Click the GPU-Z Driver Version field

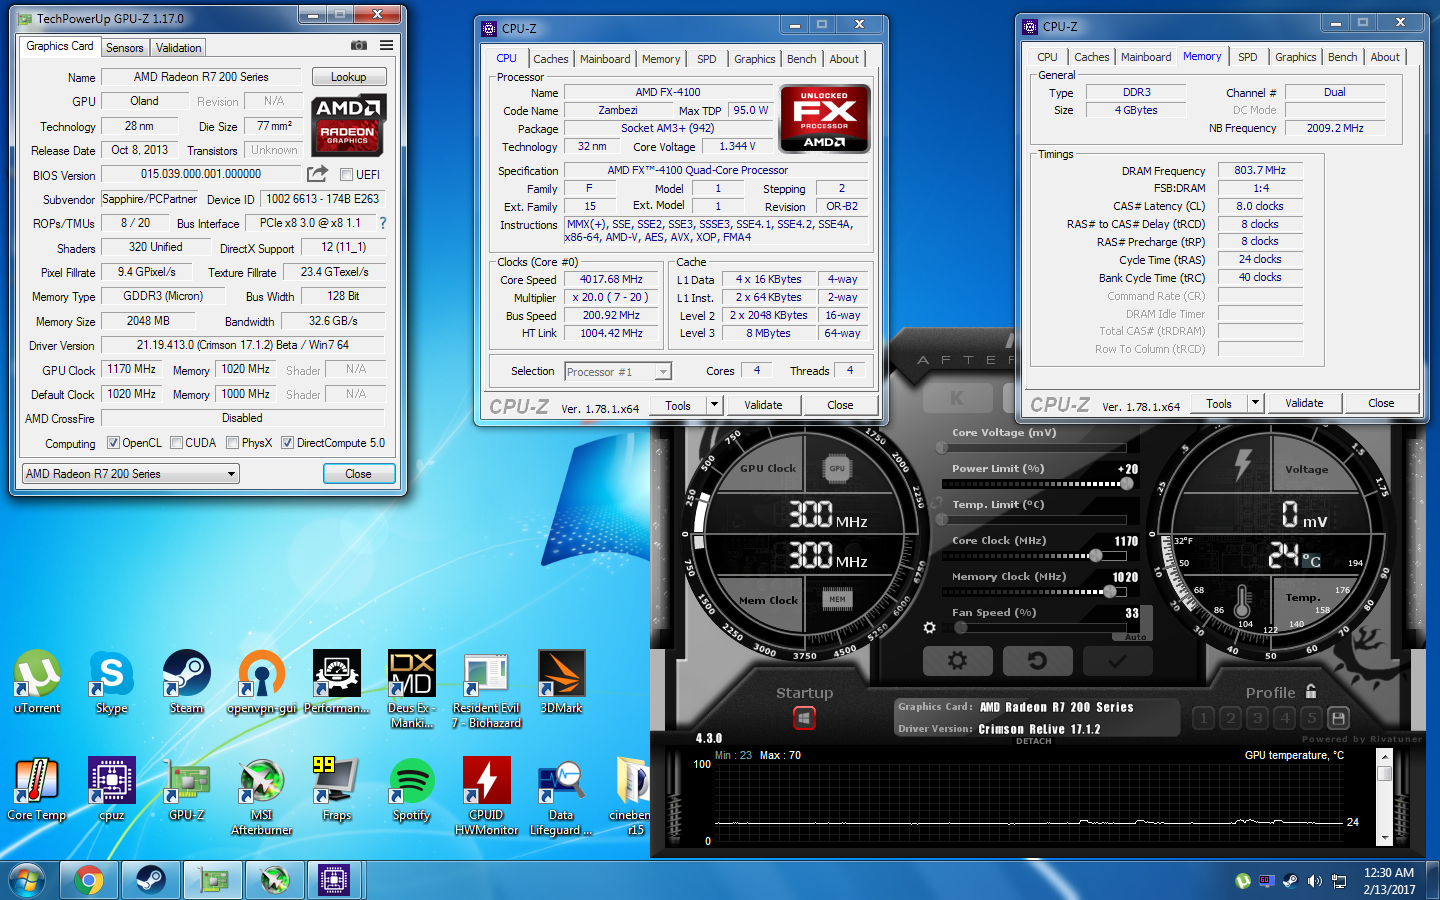243,345
